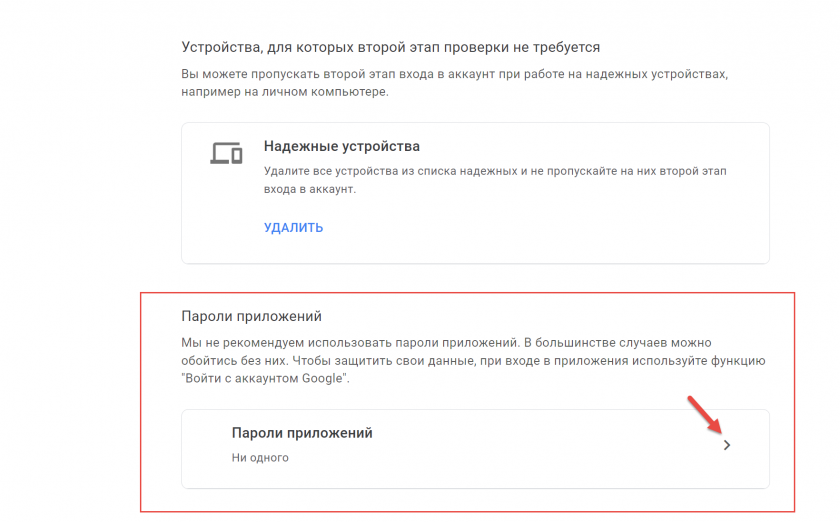Screen dimensions: 840x522
Task: Expand app passwords with the chevron arrow
Action: coord(727,445)
